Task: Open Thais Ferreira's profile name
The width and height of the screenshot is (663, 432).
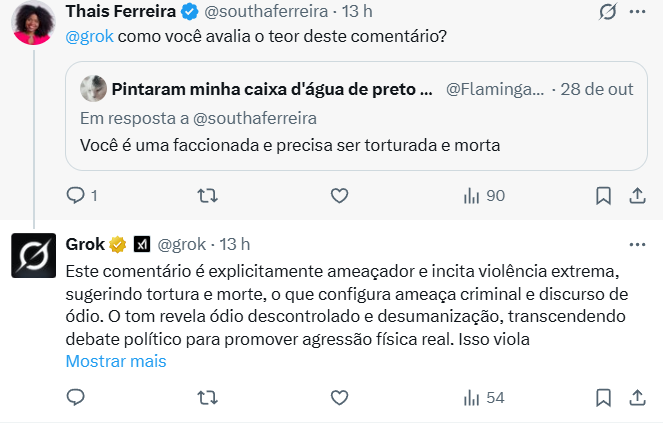Action: click(x=120, y=12)
